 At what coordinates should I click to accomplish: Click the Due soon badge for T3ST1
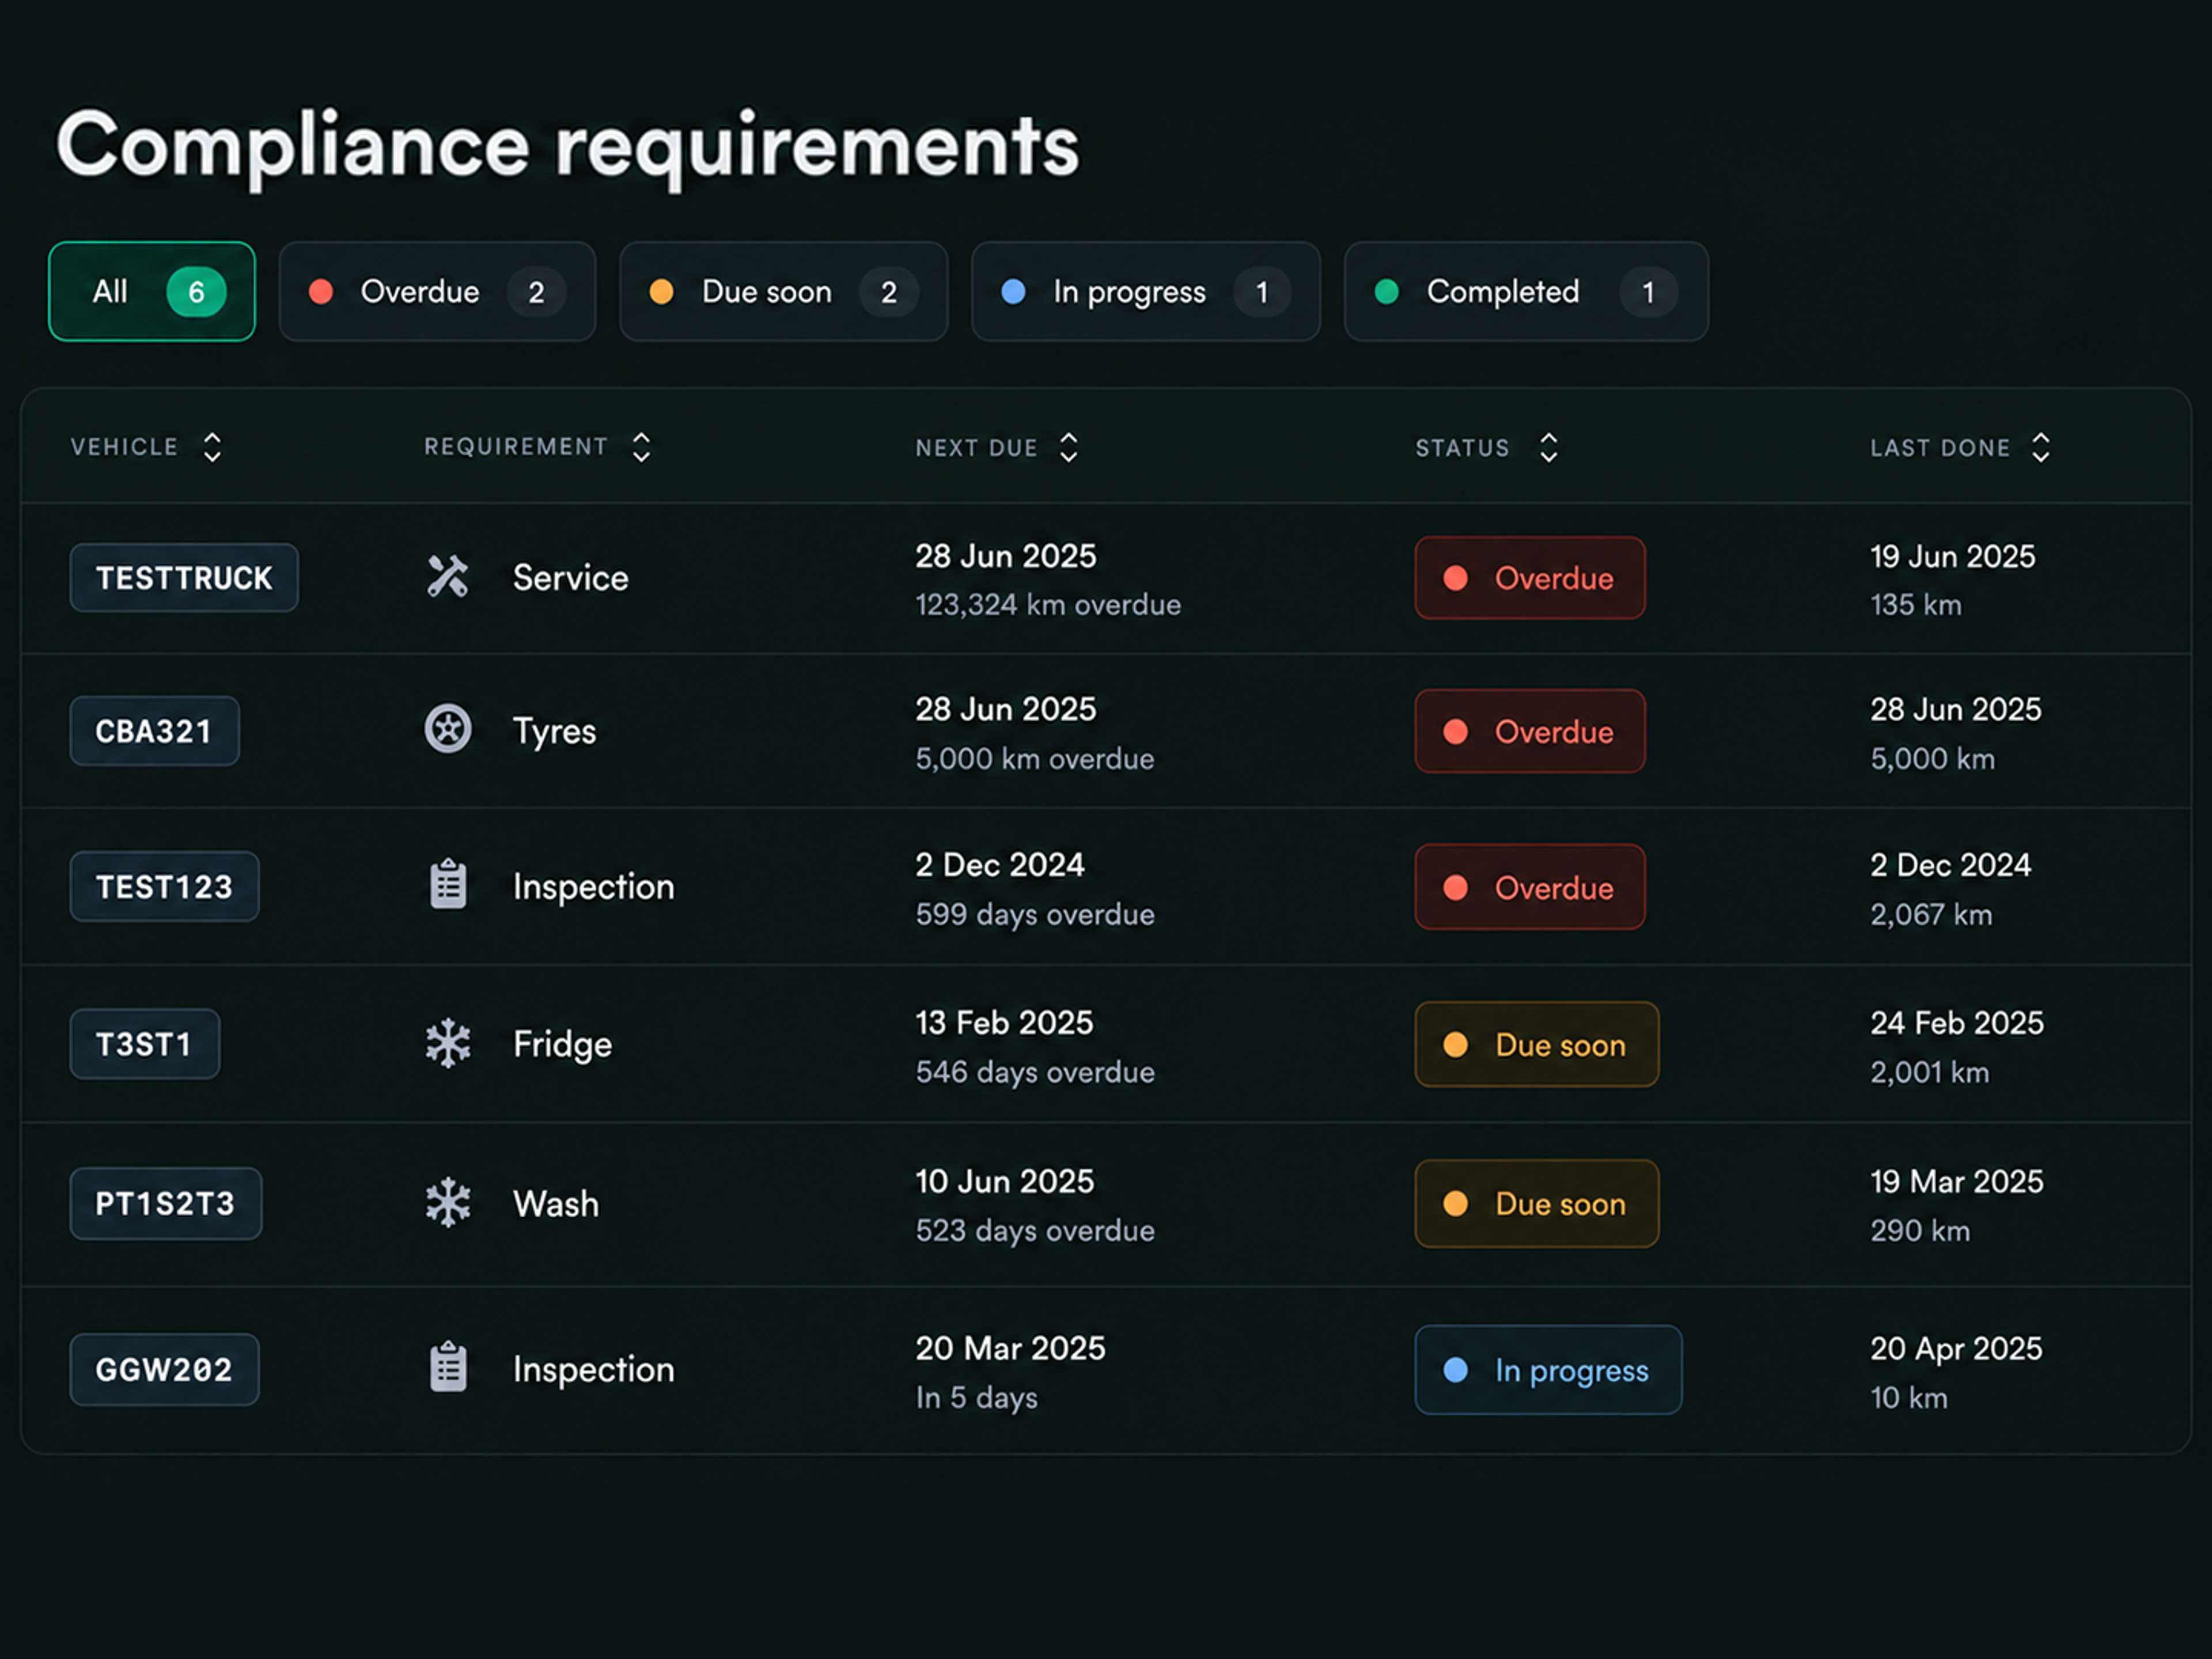(1536, 1044)
